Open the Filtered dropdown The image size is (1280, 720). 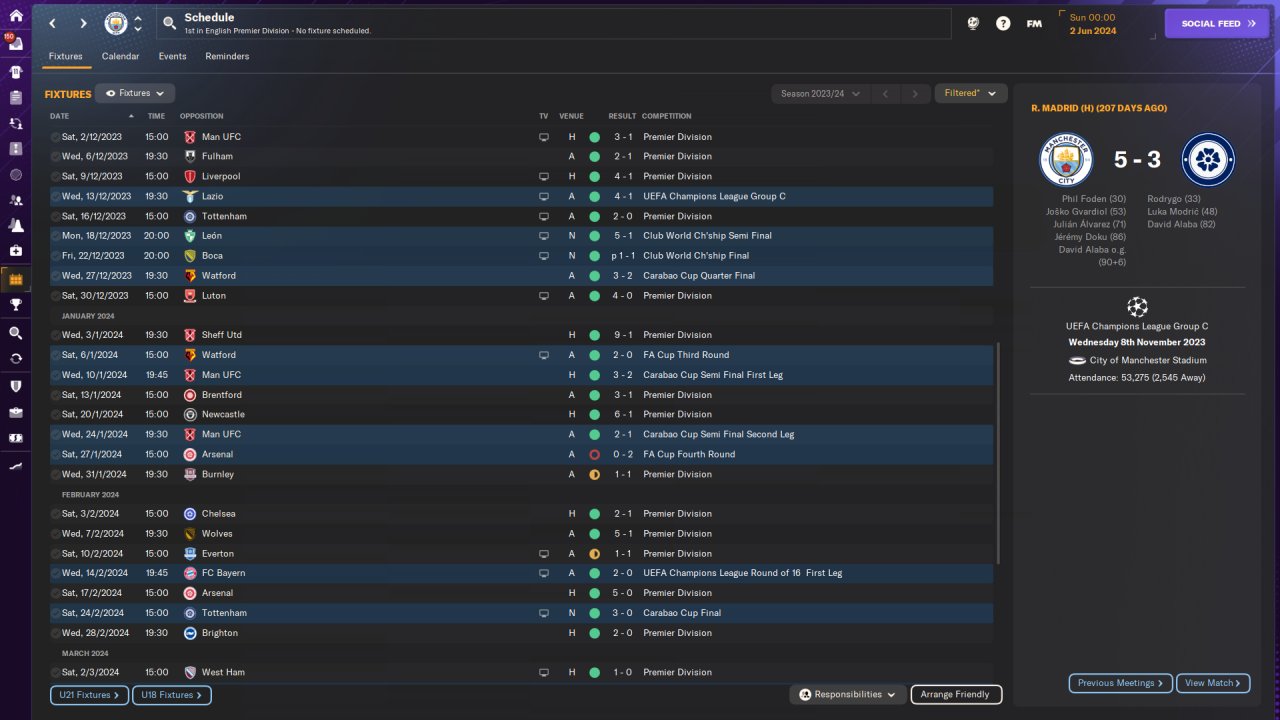pos(970,93)
